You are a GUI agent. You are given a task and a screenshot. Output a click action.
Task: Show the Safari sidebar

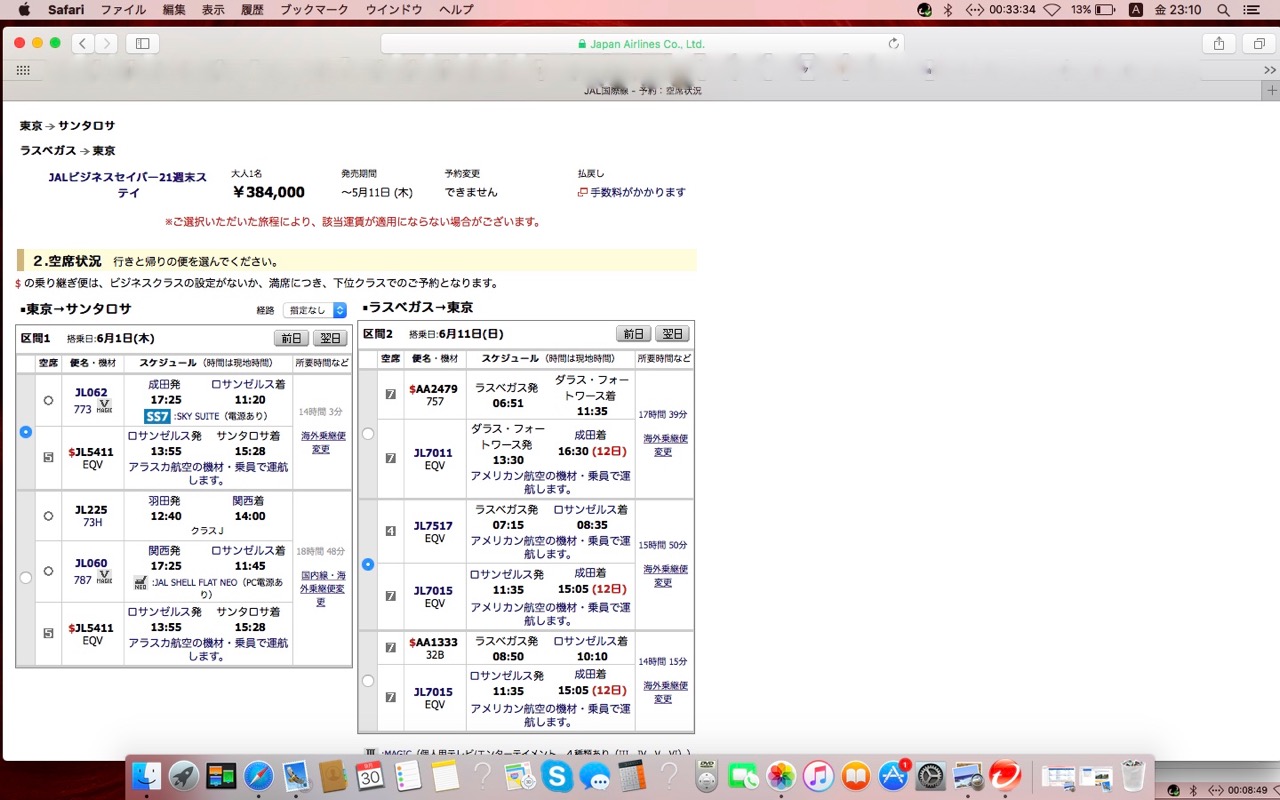pyautogui.click(x=142, y=43)
